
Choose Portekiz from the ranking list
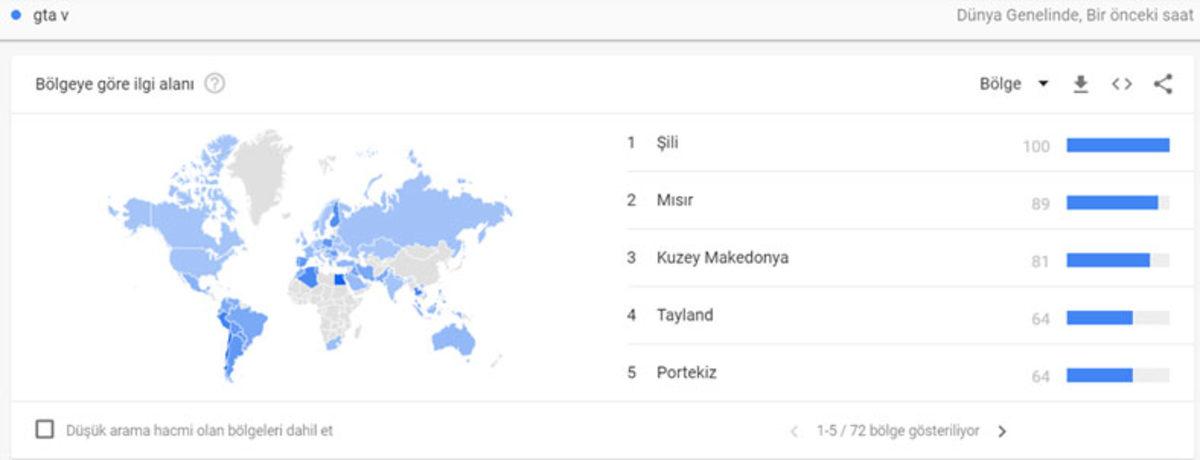pyautogui.click(x=686, y=373)
